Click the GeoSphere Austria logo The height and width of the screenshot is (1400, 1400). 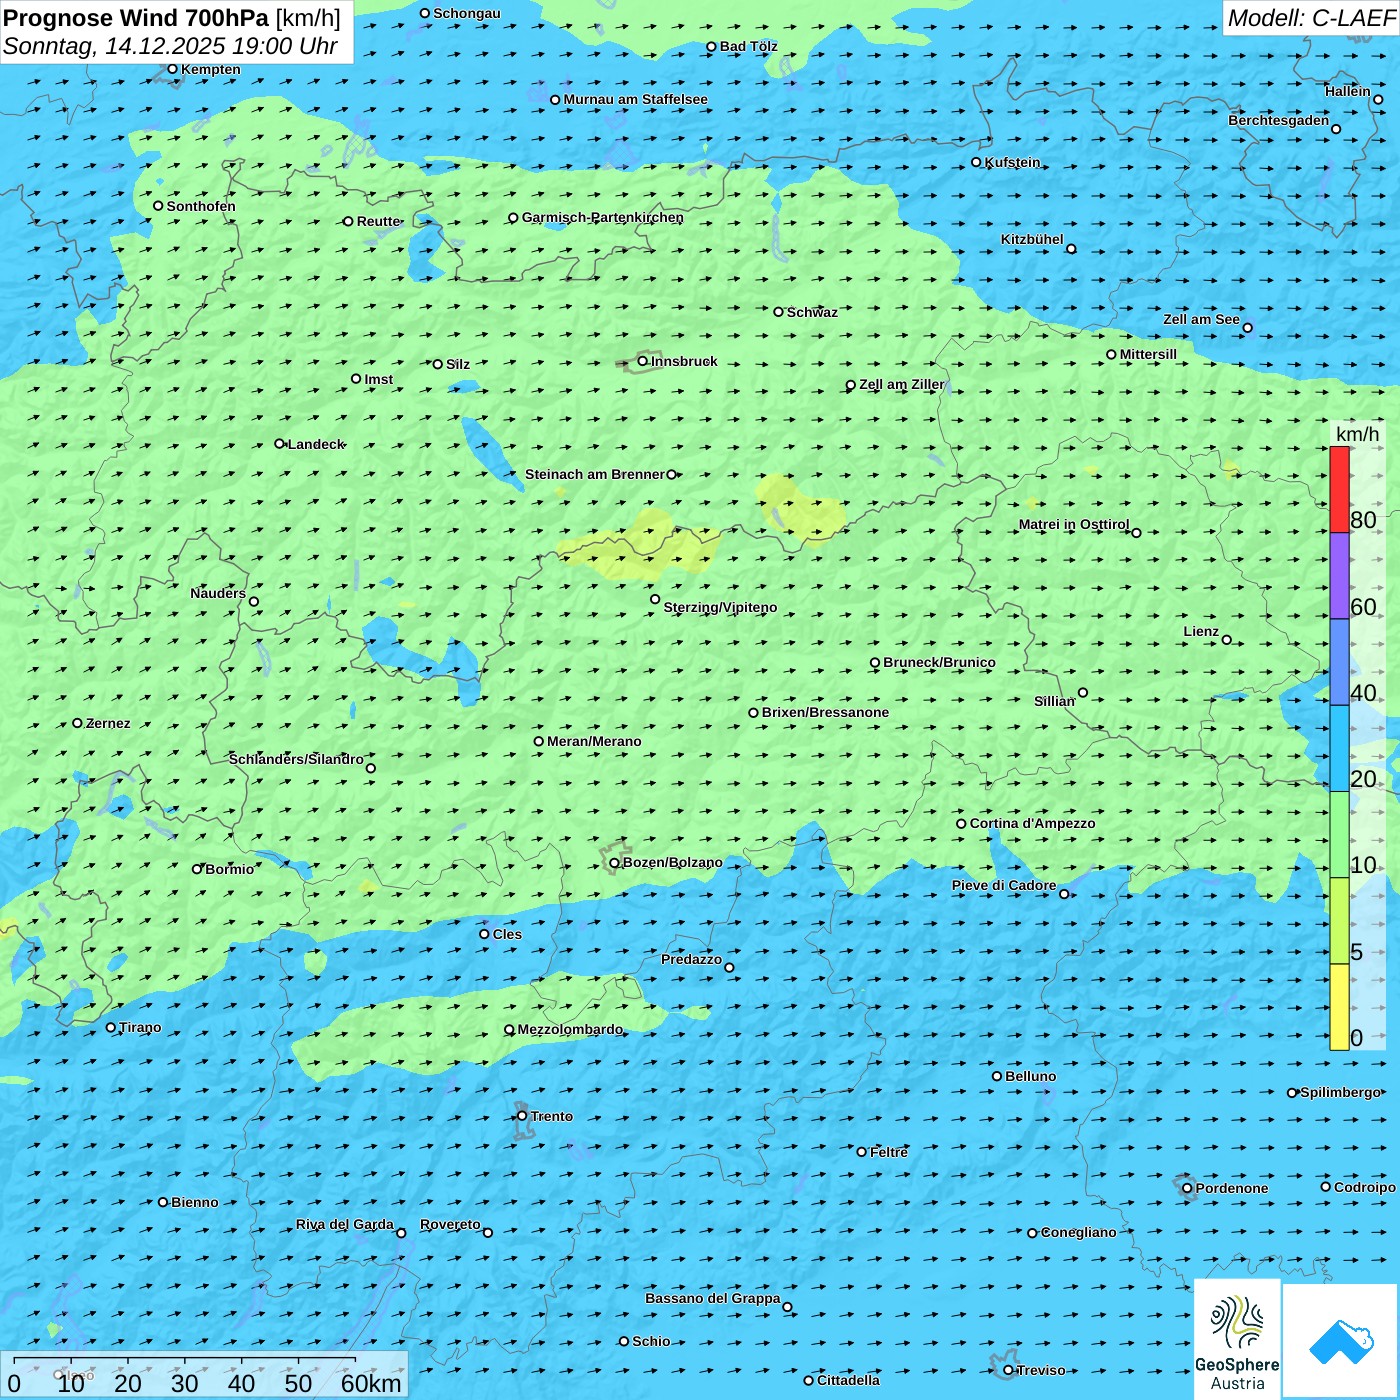coord(1237,1338)
